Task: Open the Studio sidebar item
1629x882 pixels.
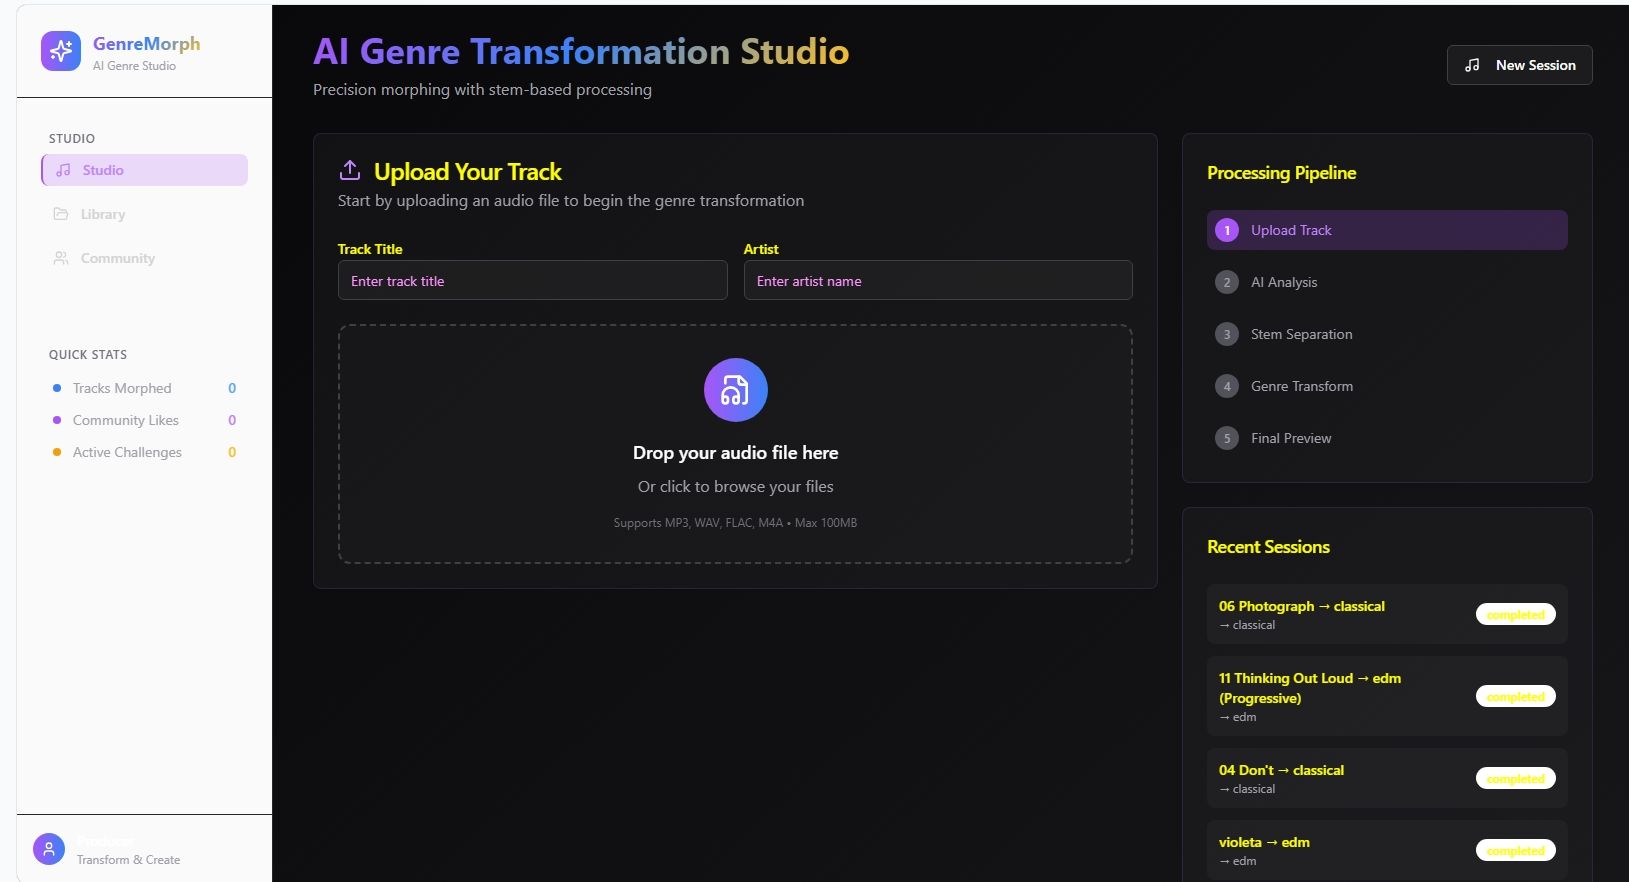Action: click(145, 170)
